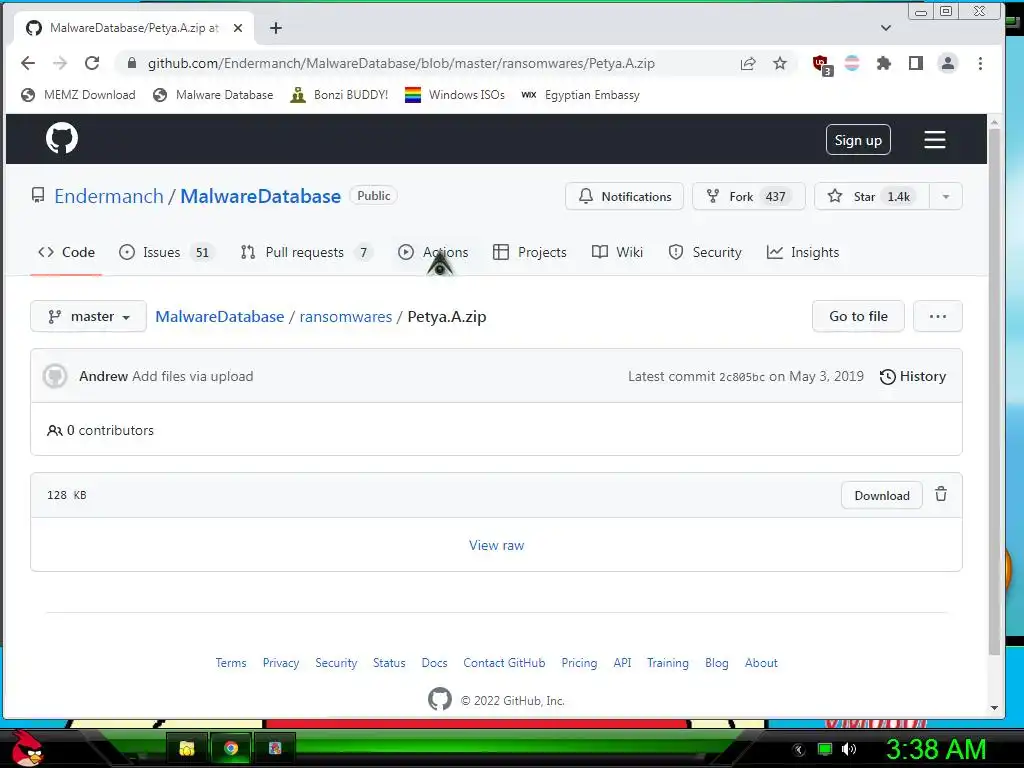
Task: Bookmark this page with the star icon
Action: coord(780,63)
